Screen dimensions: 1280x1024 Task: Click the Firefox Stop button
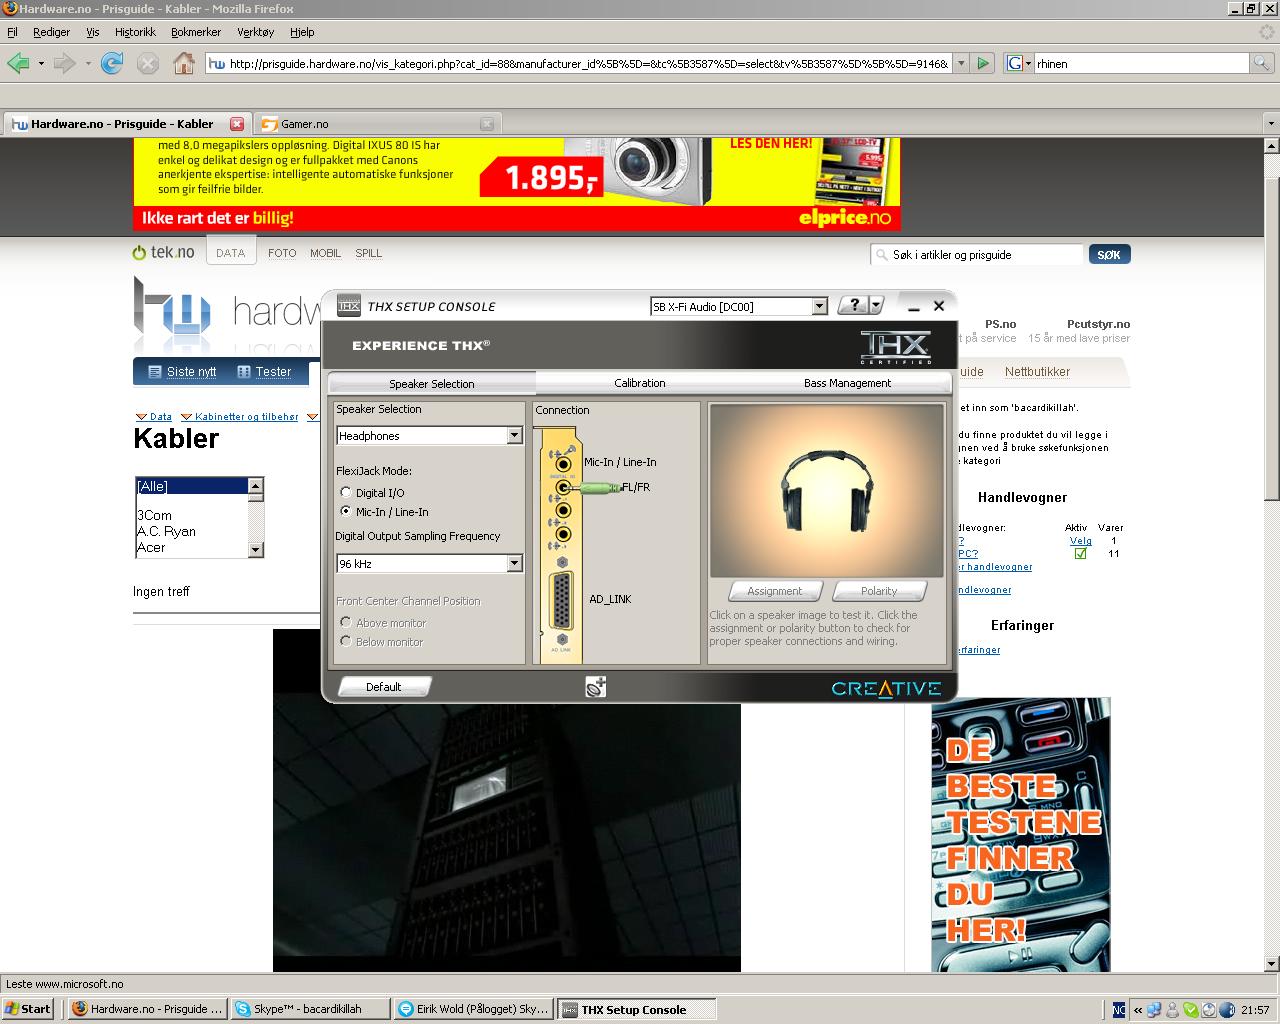(148, 64)
